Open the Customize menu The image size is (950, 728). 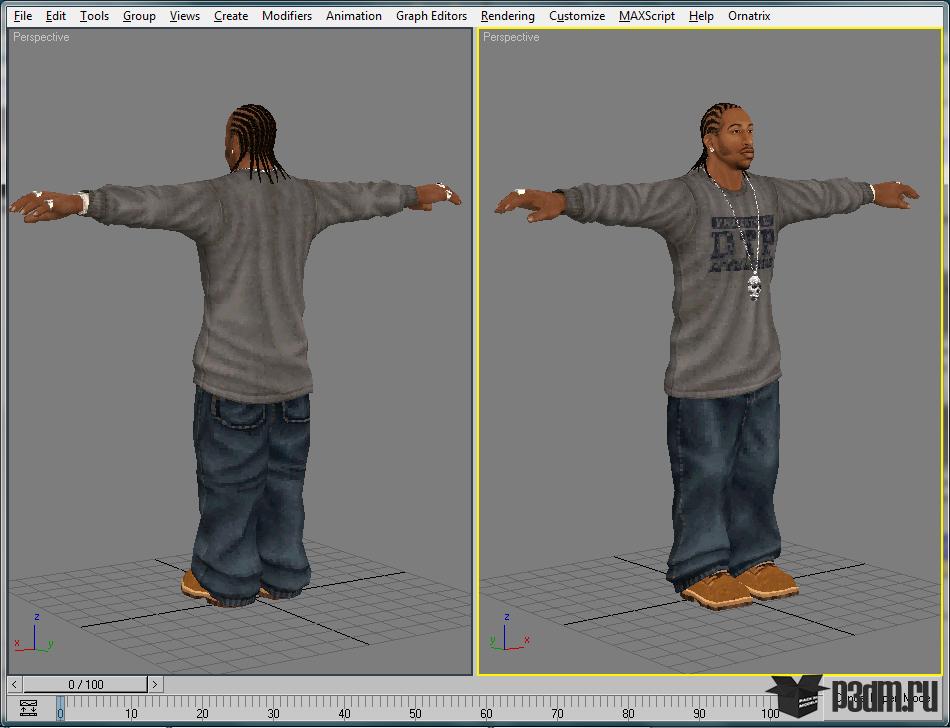coord(577,16)
